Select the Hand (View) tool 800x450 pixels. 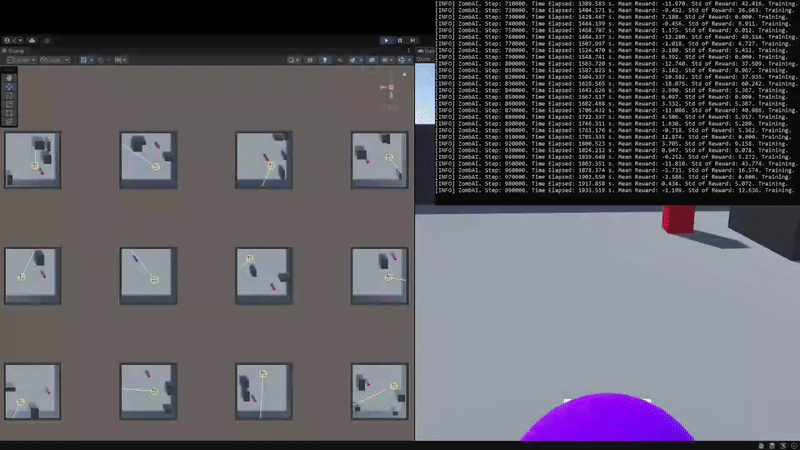(x=9, y=78)
